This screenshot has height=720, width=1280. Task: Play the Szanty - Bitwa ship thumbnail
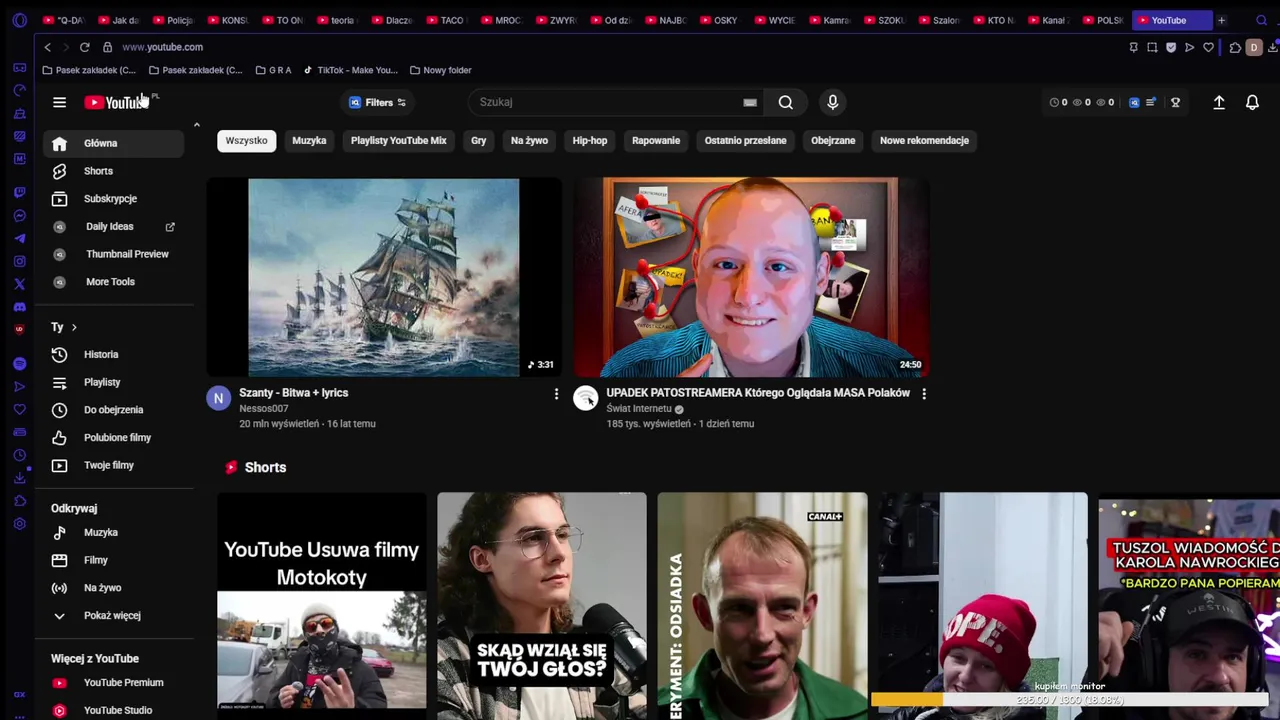coord(384,277)
